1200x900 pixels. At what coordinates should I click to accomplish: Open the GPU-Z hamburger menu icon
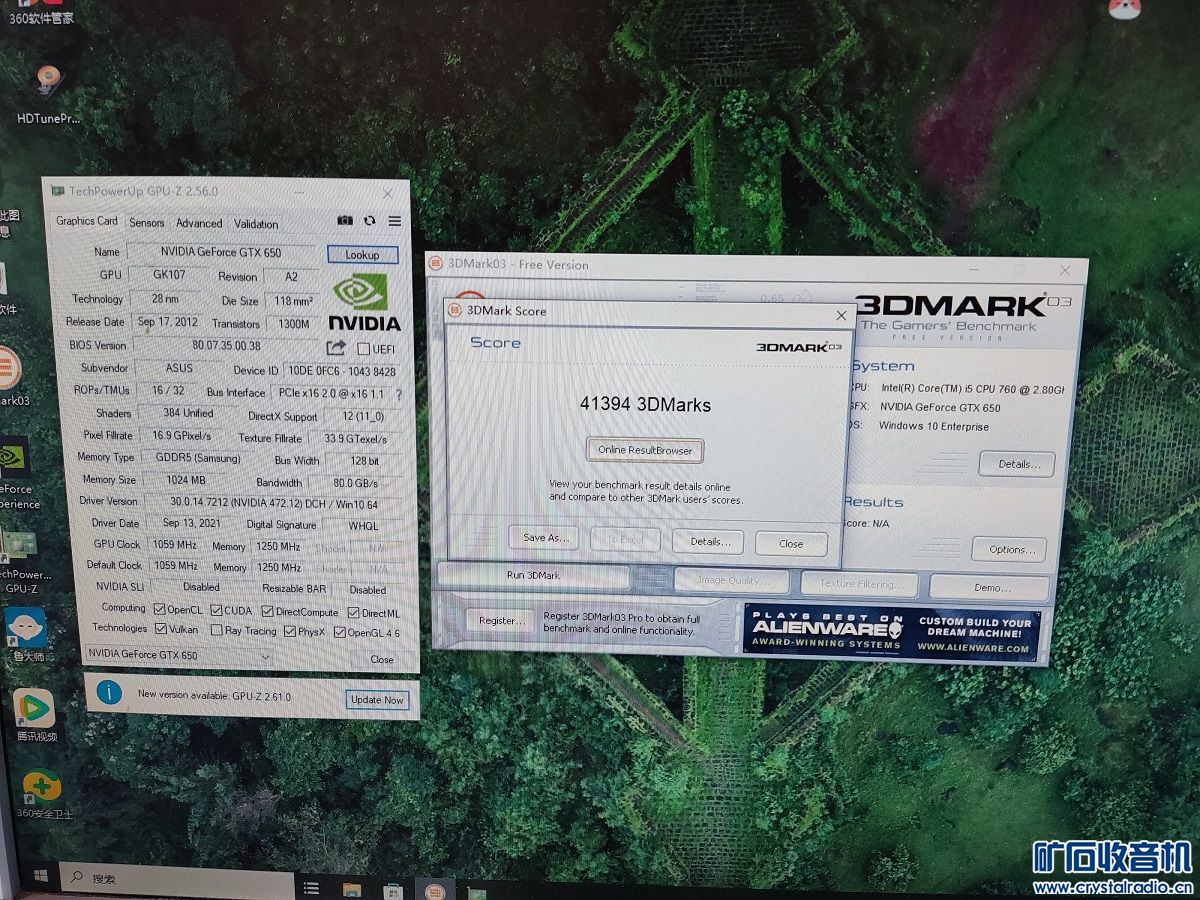(395, 221)
